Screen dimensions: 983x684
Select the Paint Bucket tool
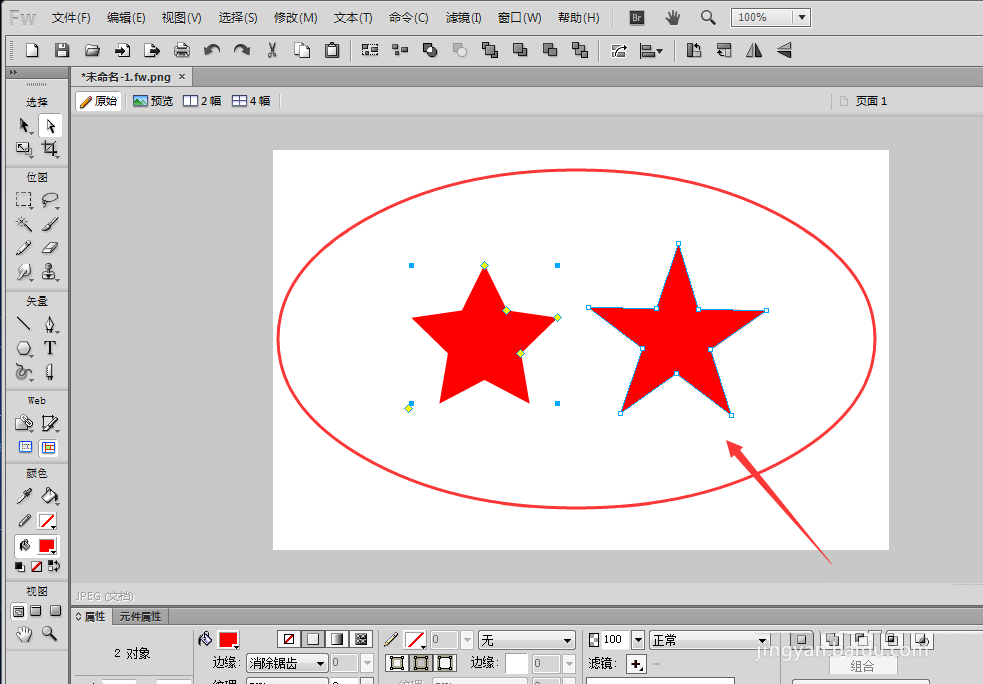tap(50, 496)
